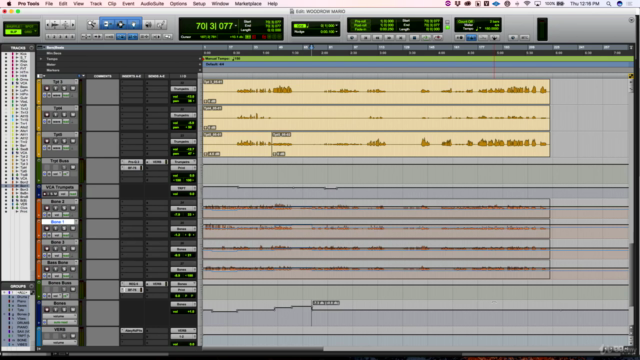The image size is (640, 360).
Task: Toggle Post-roll in the transport
Action: [360, 25]
